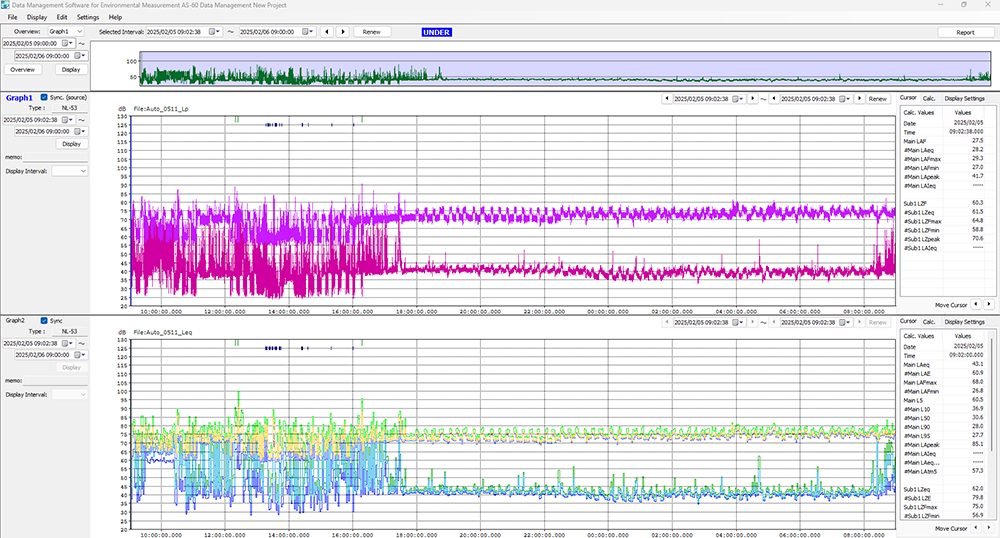The image size is (1000, 538).
Task: Open Graph1 second cursor time calendar picker
Action: (x=845, y=99)
